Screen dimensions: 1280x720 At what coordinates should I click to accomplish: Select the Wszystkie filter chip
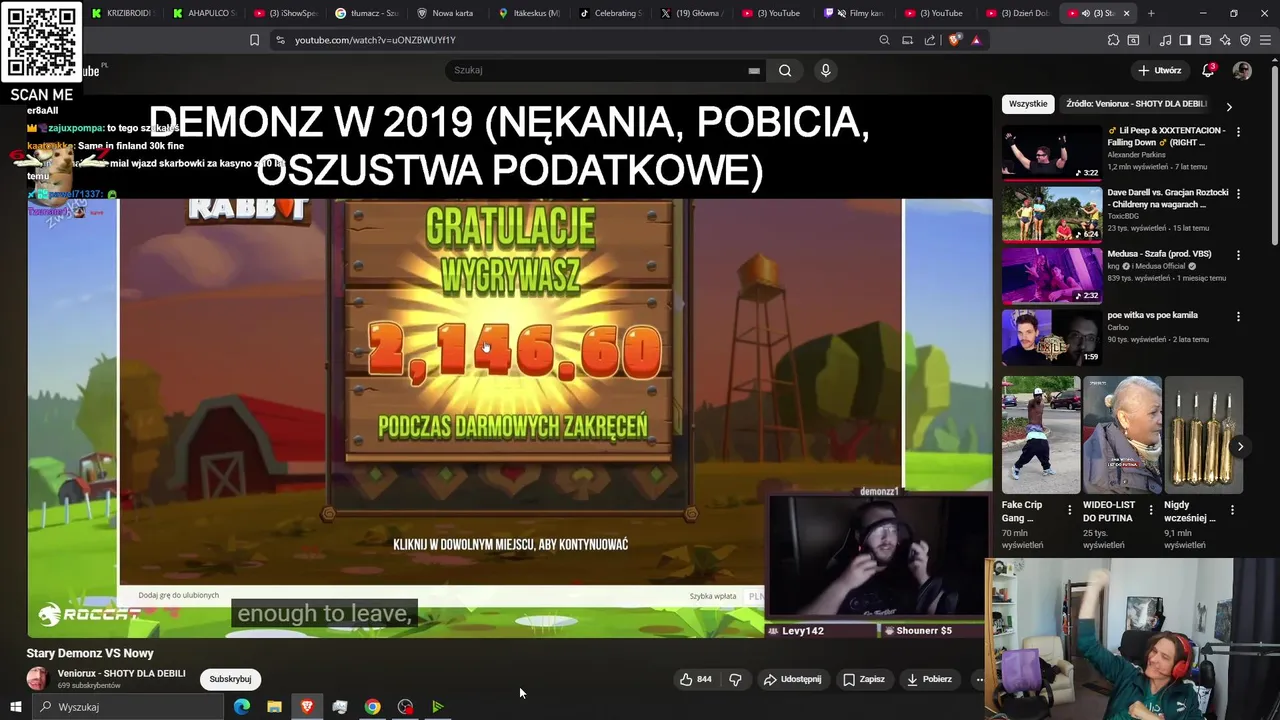coord(1028,104)
